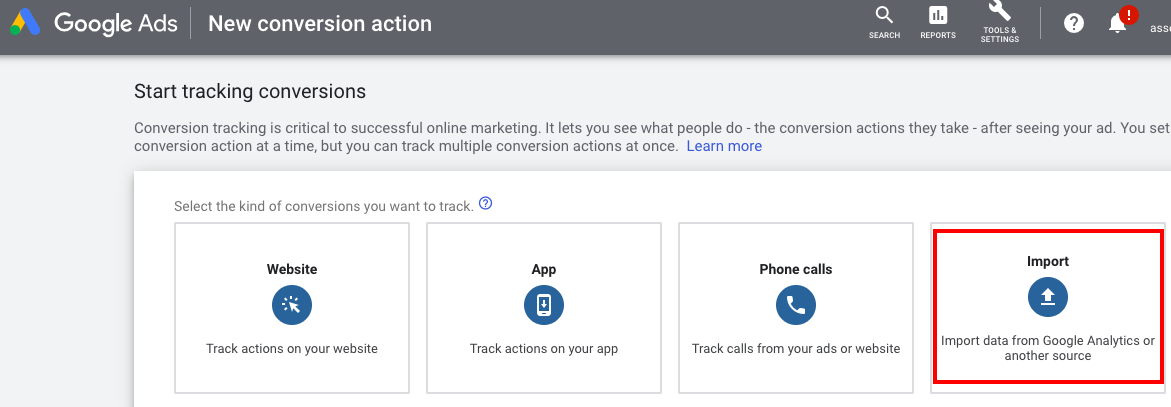Image resolution: width=1171 pixels, height=407 pixels.
Task: Click the New conversion action page title
Action: click(320, 23)
